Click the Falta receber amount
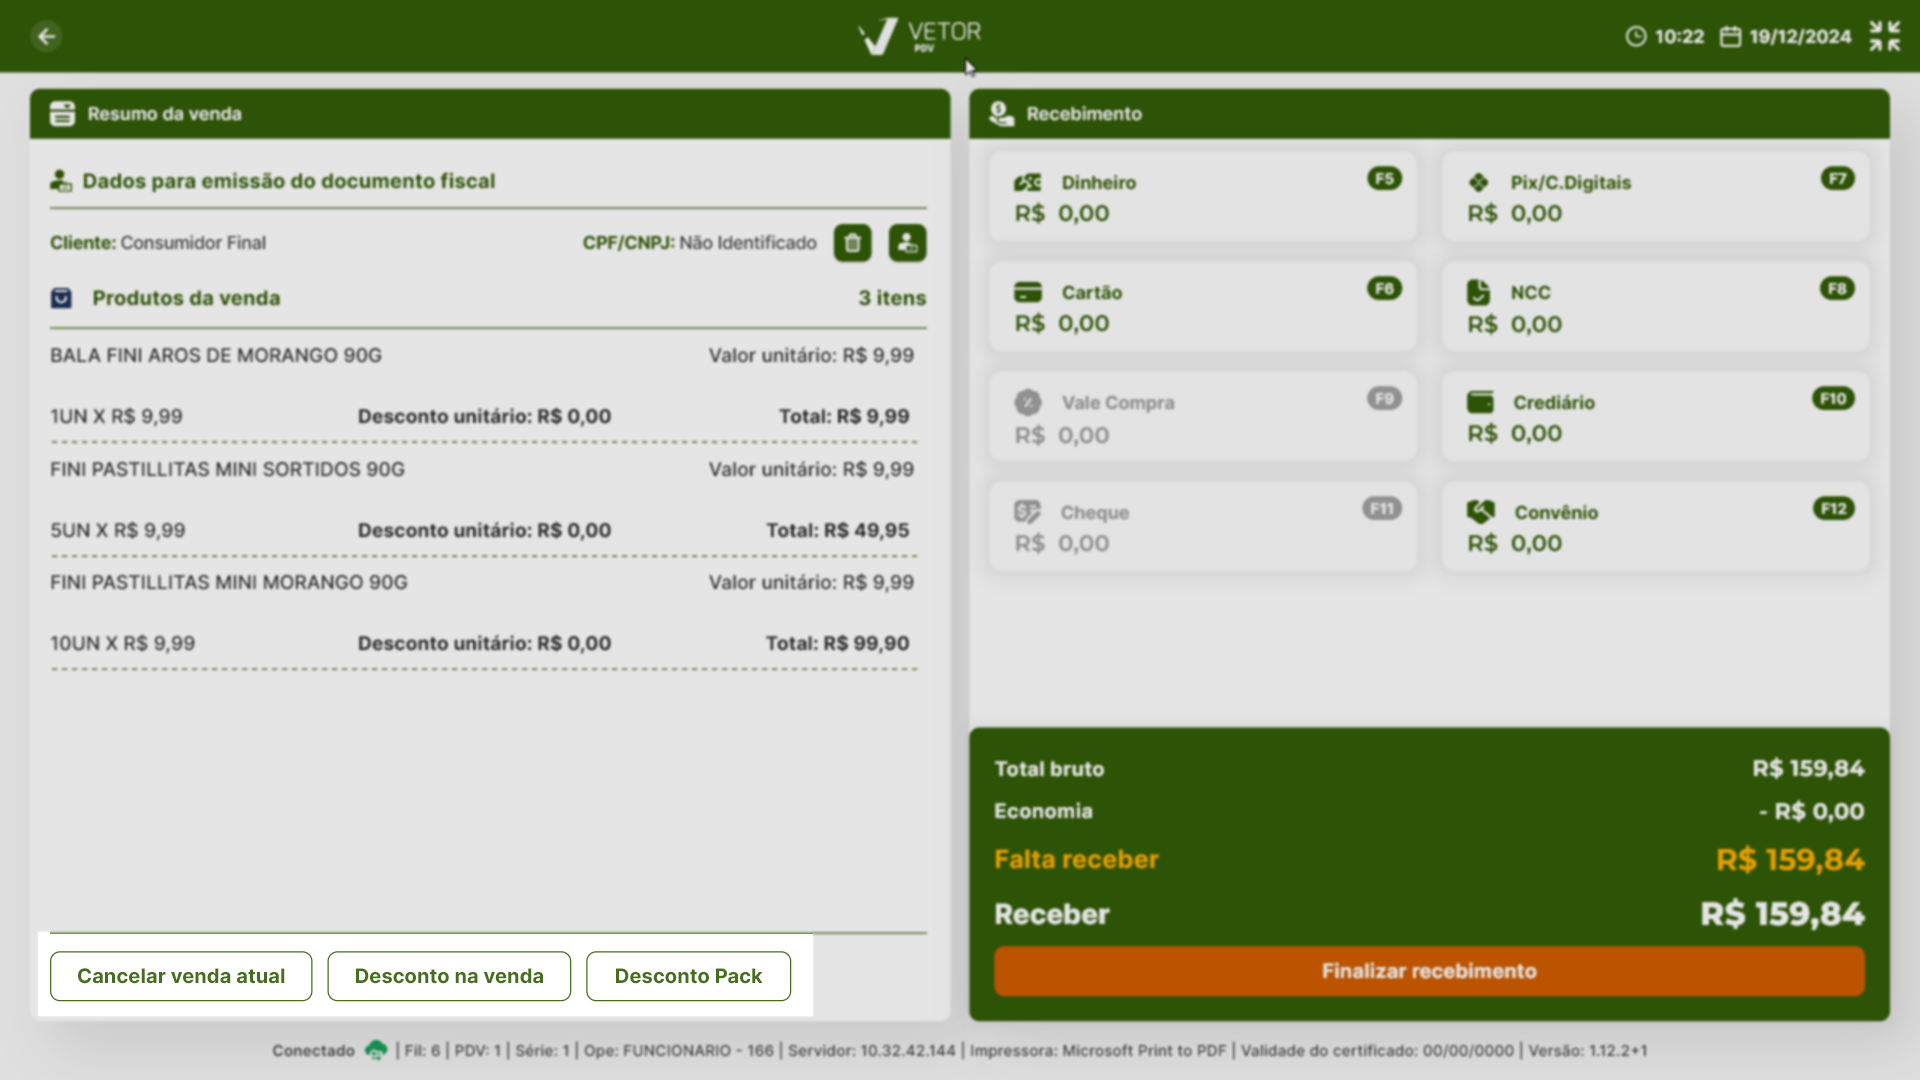This screenshot has width=1920, height=1080. click(x=1790, y=860)
